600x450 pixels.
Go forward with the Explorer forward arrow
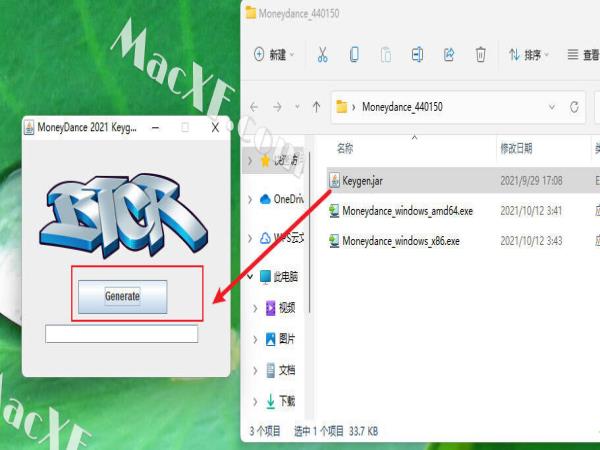coord(277,107)
